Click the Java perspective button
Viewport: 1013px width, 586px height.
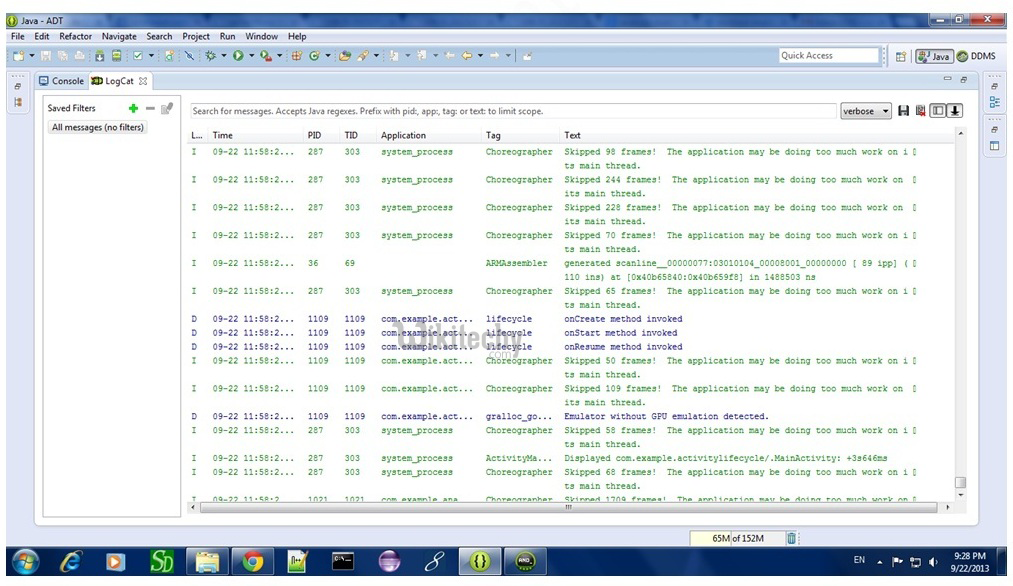[934, 57]
